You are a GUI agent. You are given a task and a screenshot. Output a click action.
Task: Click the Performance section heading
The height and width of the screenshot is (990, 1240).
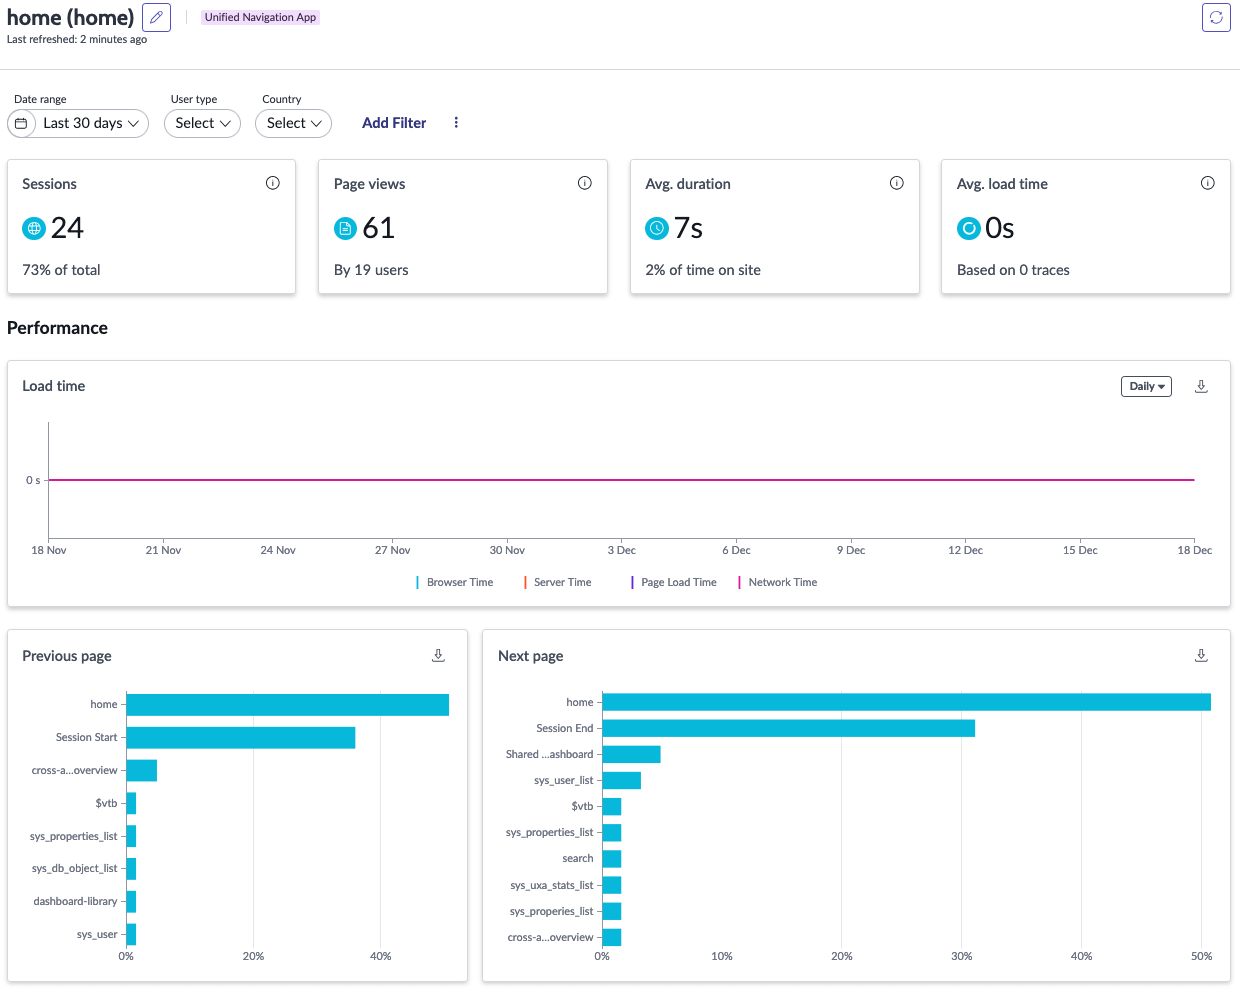click(x=57, y=328)
